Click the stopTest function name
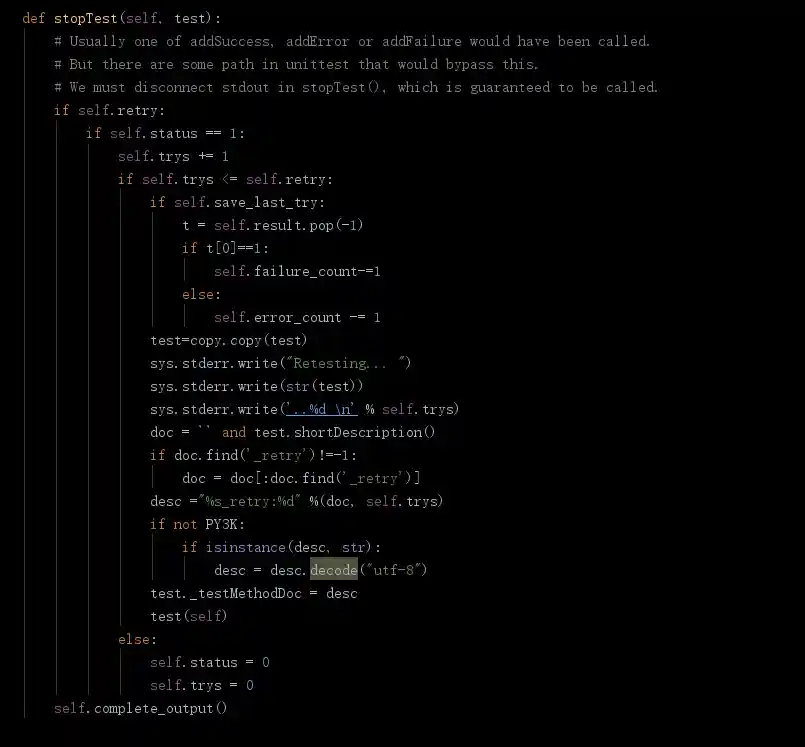Screen dimensions: 805x747 [x=85, y=19]
